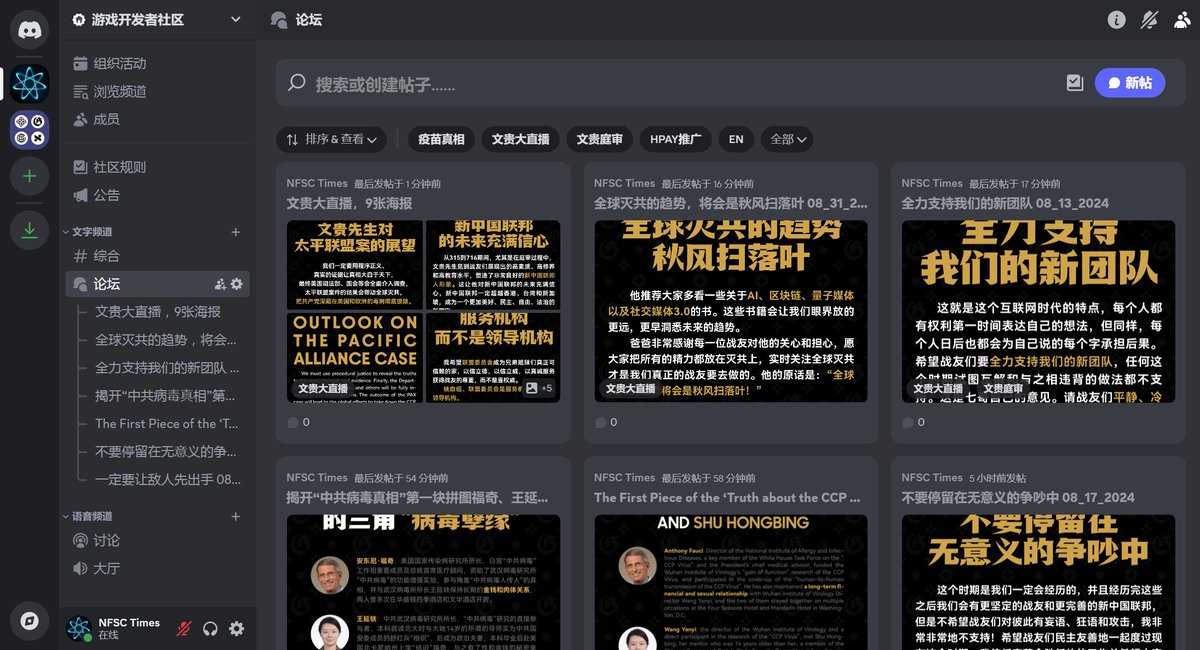
Task: Filter by 疫苗真相 tag
Action: point(441,139)
